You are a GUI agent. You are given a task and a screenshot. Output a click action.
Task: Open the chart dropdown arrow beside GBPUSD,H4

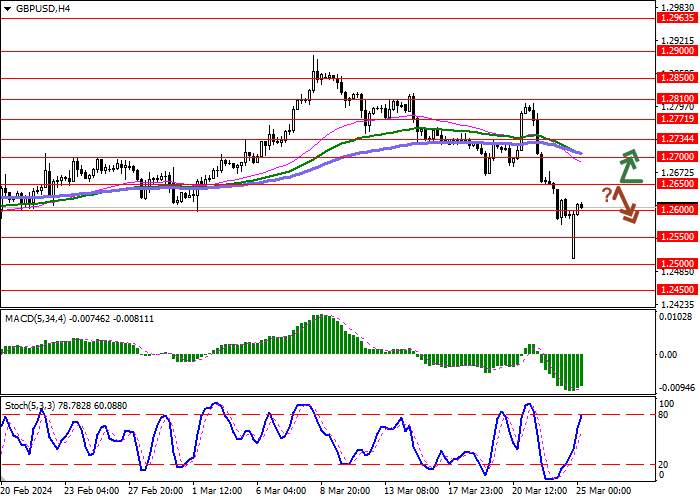7,9
